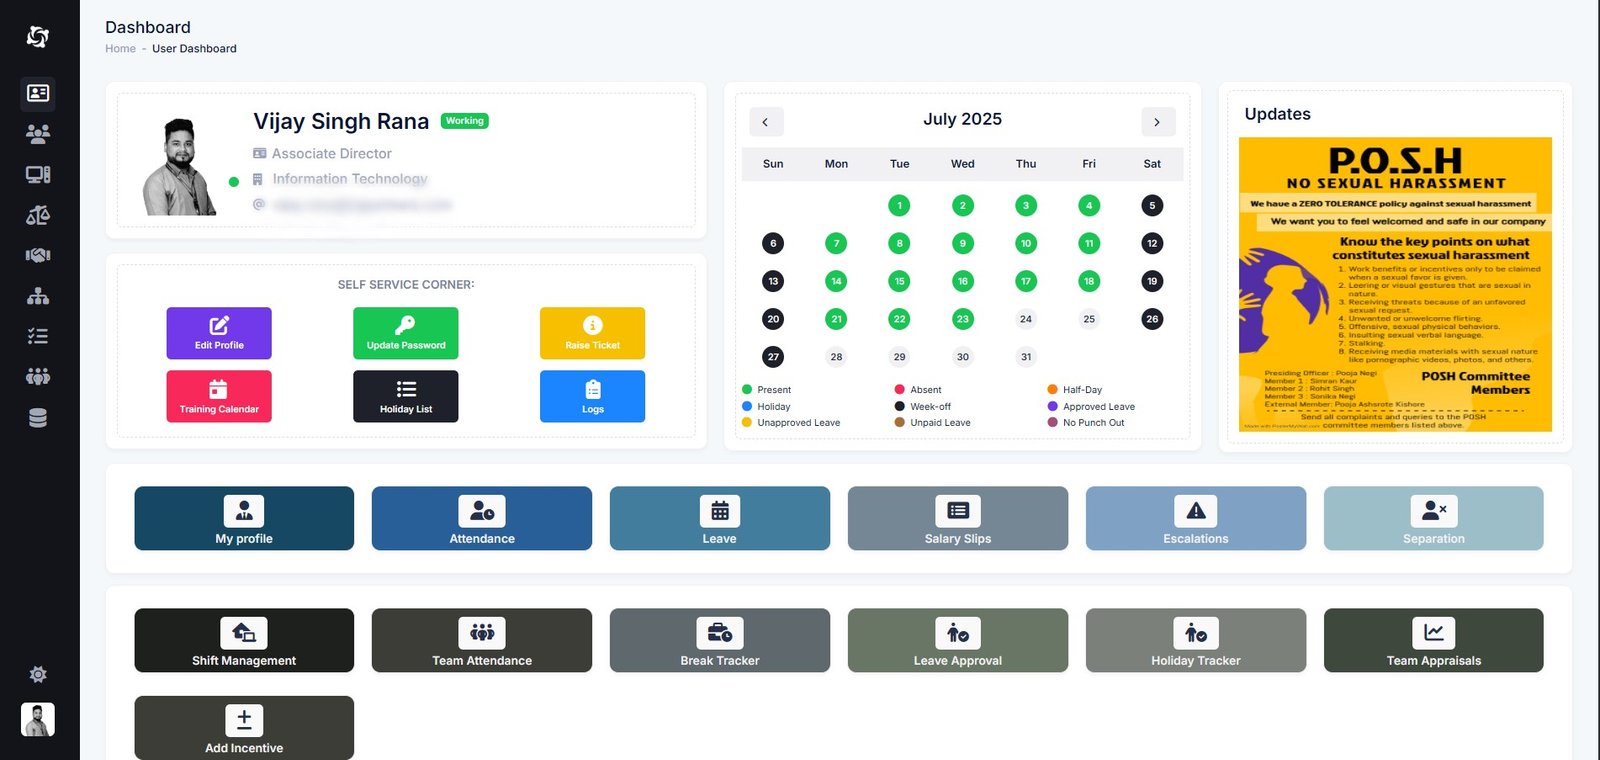Advance calendar to next month

[1157, 122]
